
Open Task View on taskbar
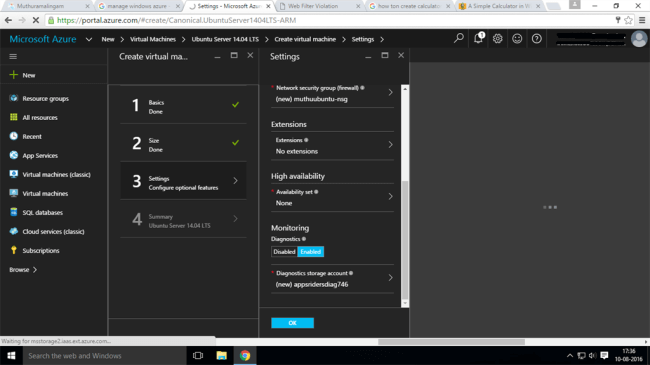click(198, 355)
